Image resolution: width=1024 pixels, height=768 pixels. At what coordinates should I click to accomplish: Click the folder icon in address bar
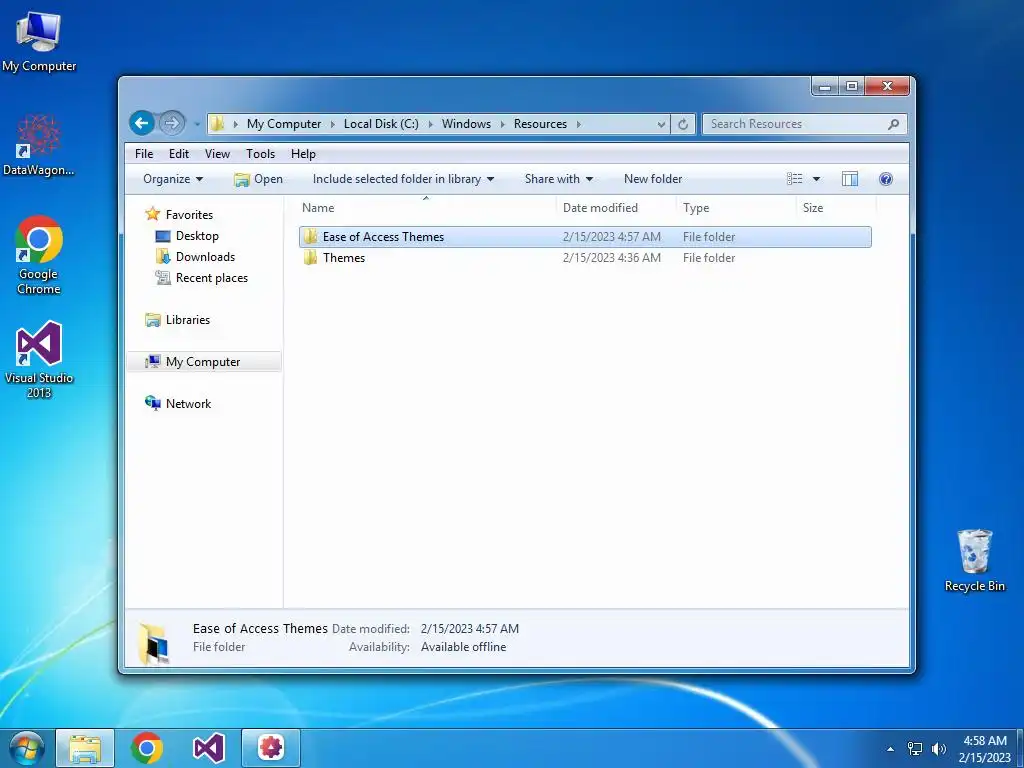(217, 123)
